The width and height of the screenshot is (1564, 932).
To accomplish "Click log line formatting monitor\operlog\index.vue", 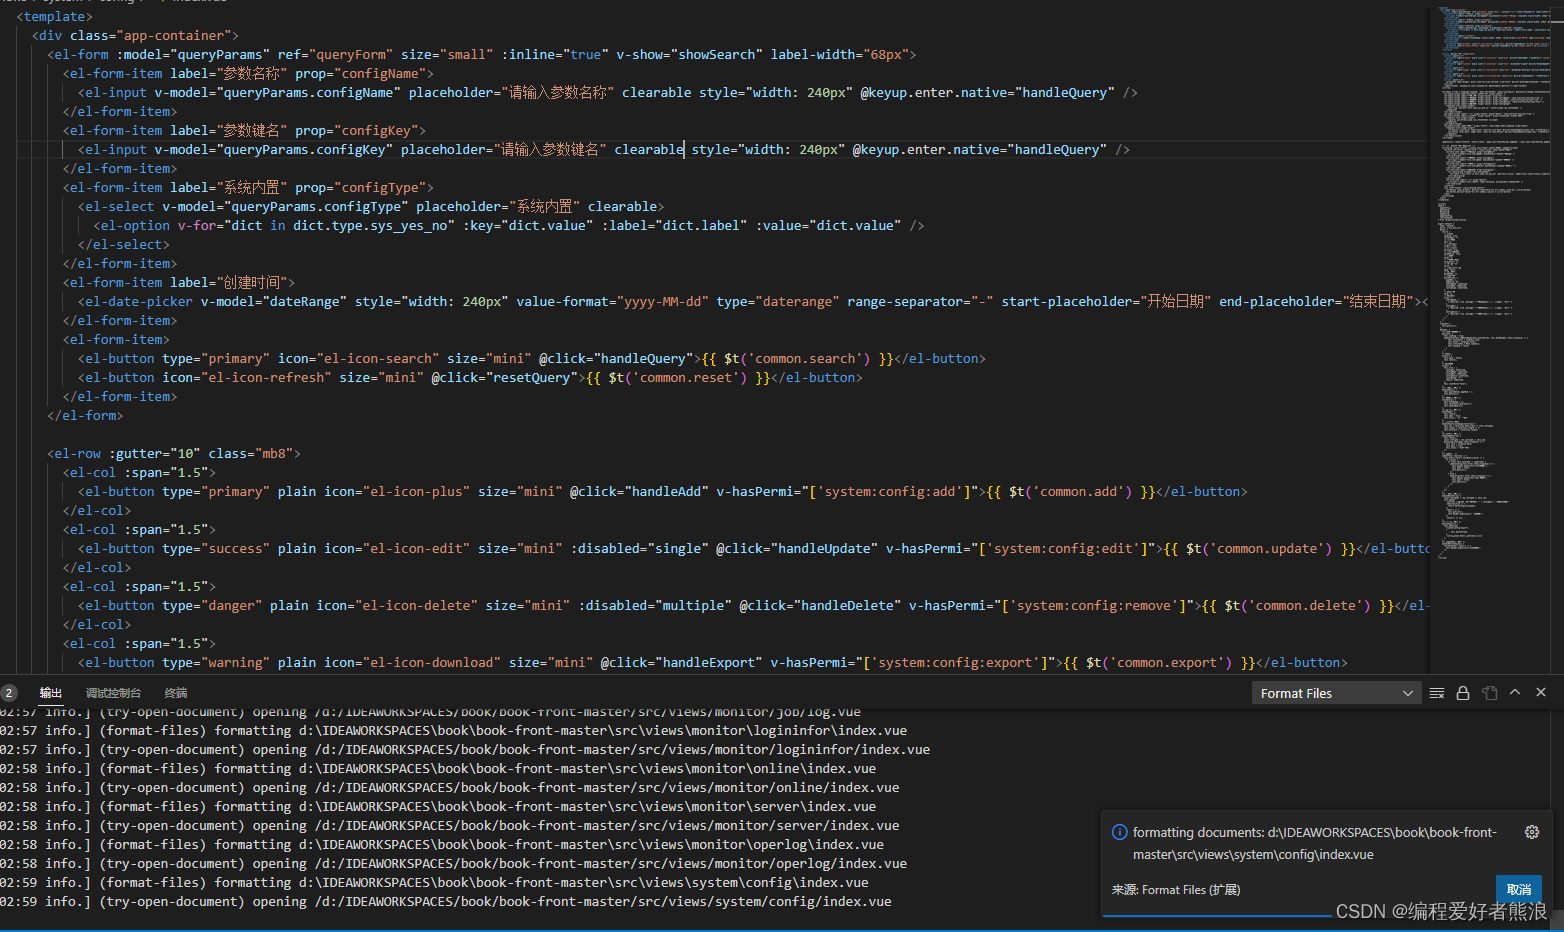I will (442, 844).
